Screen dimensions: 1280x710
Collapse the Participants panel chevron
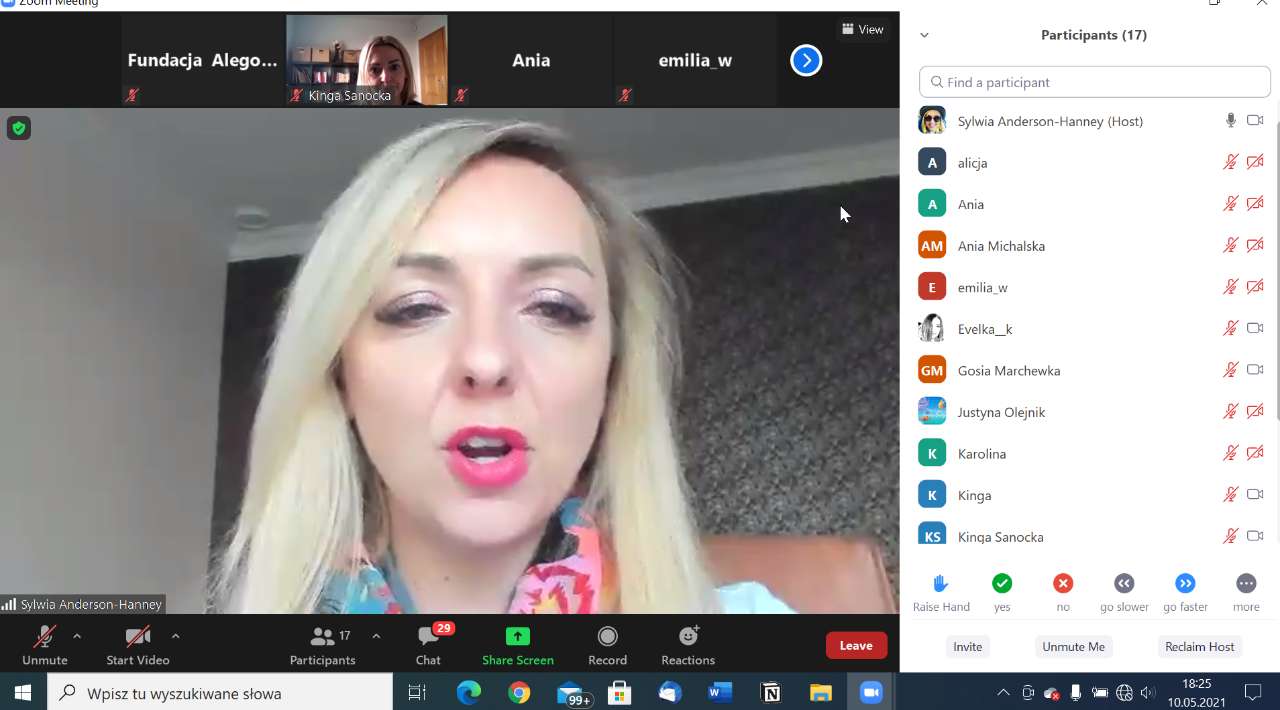pos(924,35)
